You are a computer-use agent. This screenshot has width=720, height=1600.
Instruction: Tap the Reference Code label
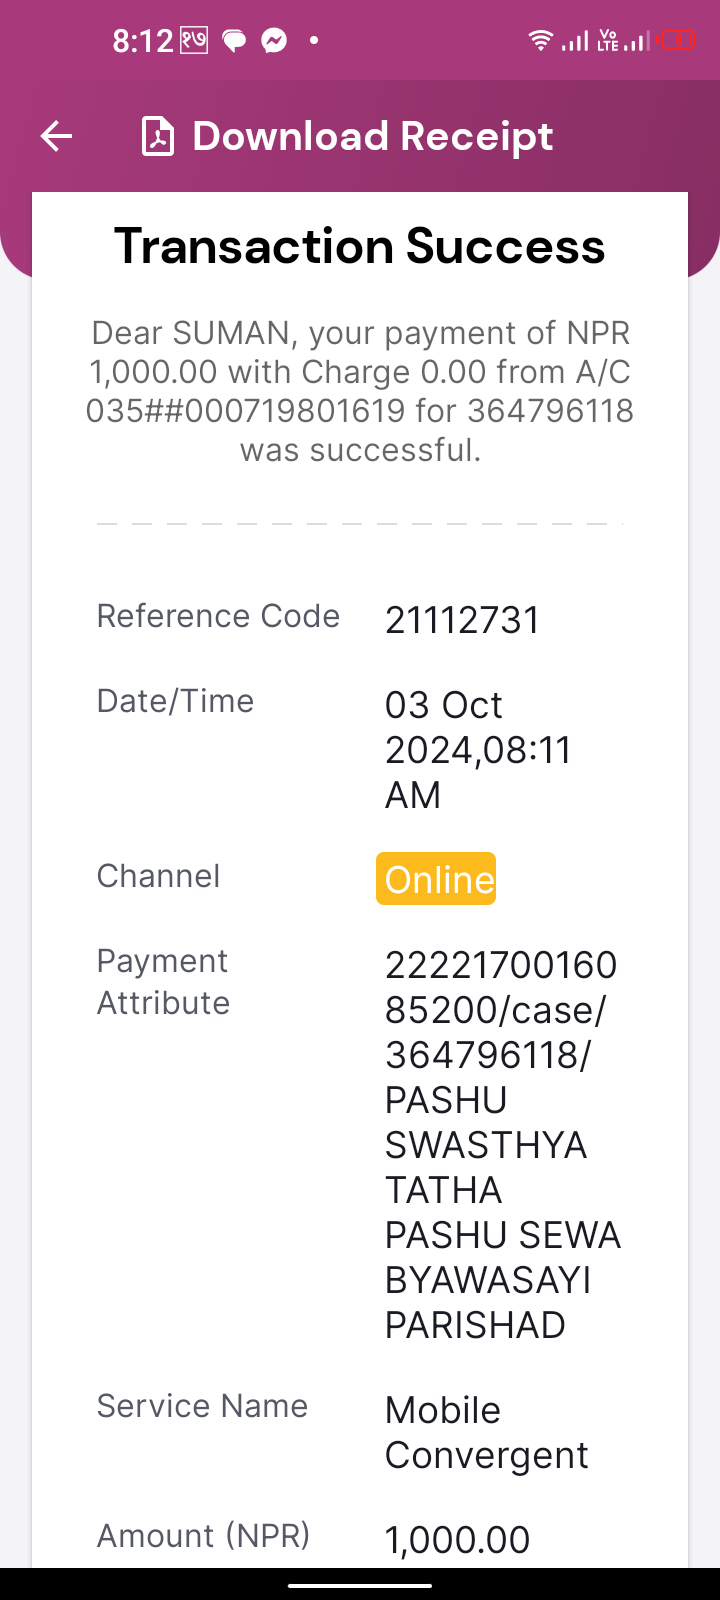pos(218,616)
